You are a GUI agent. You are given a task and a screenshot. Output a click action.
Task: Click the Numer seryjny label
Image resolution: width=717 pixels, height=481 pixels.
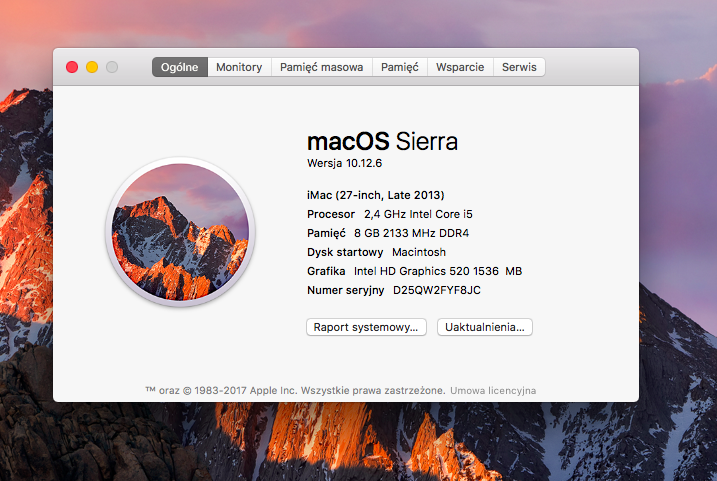point(345,290)
